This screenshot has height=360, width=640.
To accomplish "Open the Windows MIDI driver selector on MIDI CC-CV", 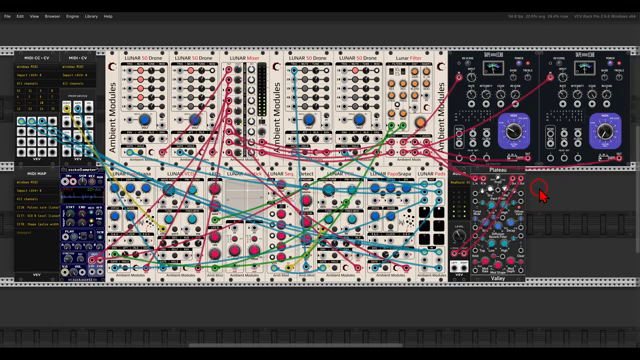I will tap(36, 67).
